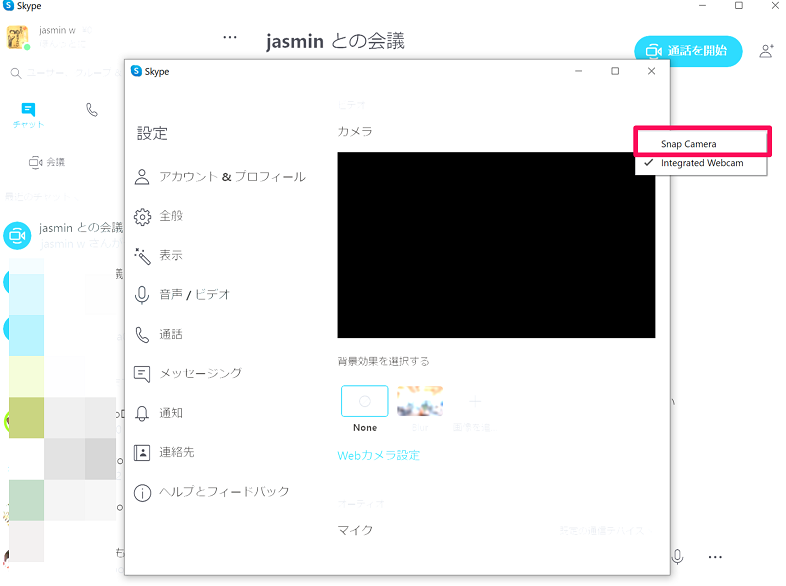Switch to チャット tab
786x586 pixels.
click(29, 115)
